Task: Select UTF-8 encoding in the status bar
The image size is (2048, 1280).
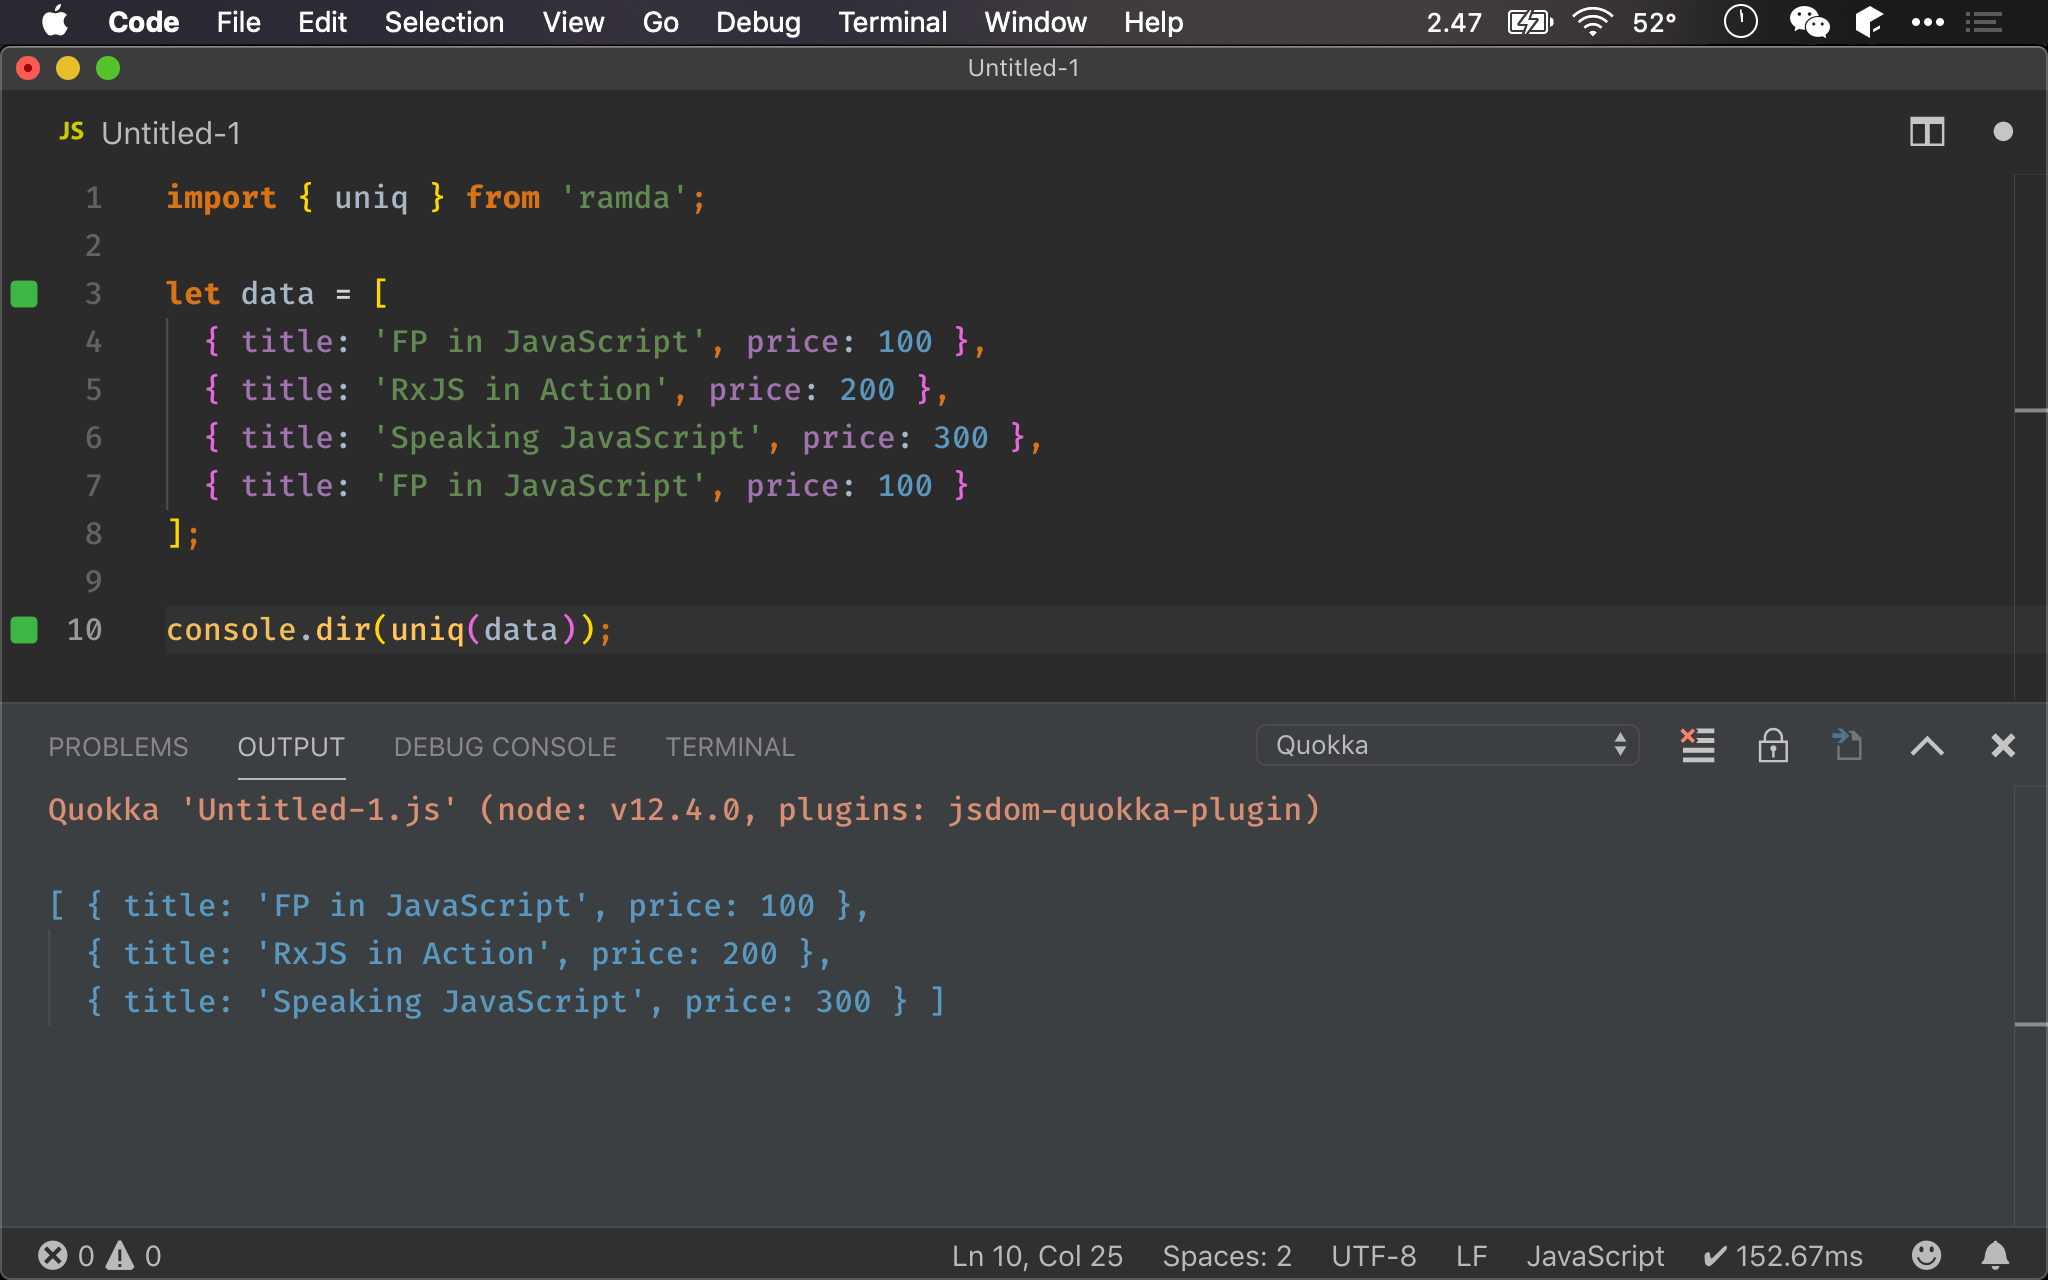Action: [x=1373, y=1256]
